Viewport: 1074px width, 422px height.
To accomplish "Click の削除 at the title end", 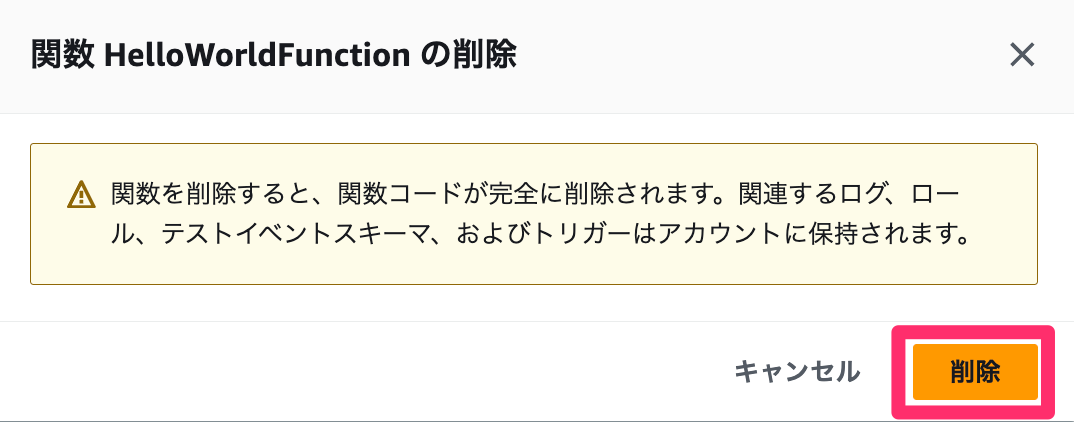I will pos(468,55).
